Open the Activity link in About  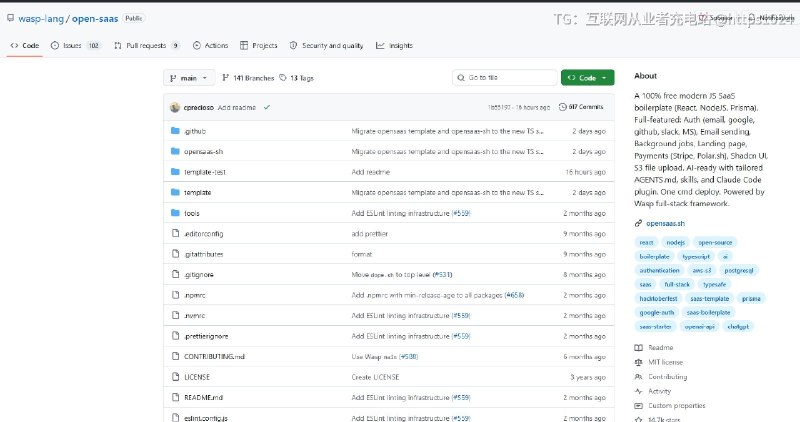pos(653,391)
